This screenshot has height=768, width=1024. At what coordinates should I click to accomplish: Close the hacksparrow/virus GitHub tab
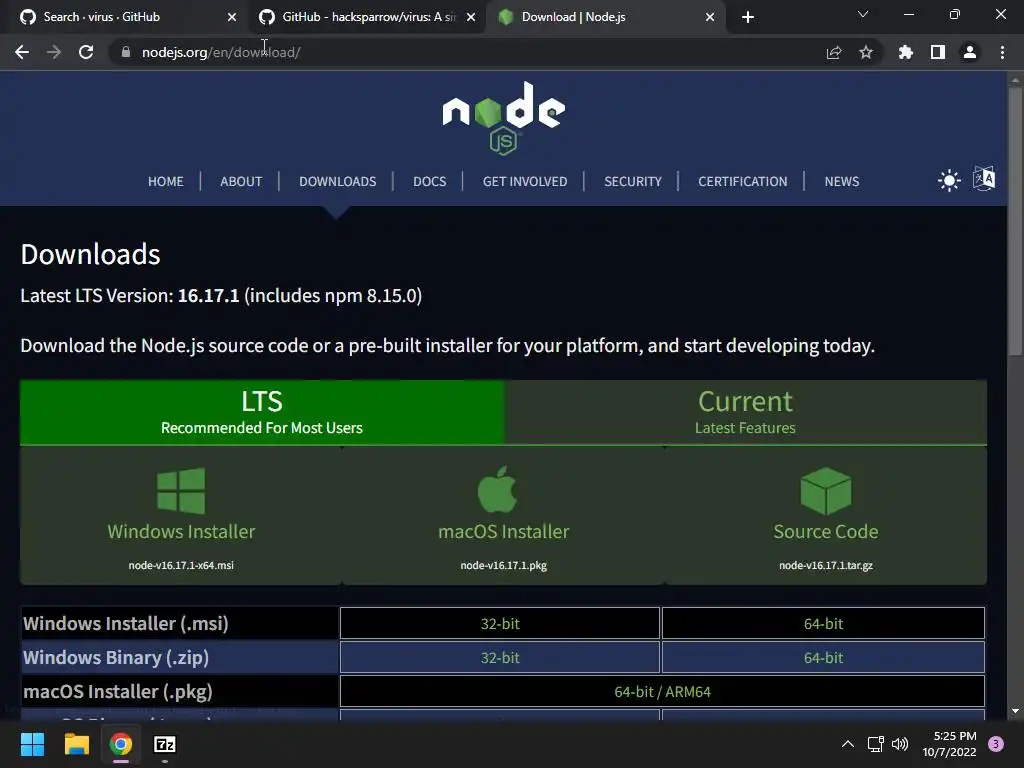pyautogui.click(x=471, y=17)
